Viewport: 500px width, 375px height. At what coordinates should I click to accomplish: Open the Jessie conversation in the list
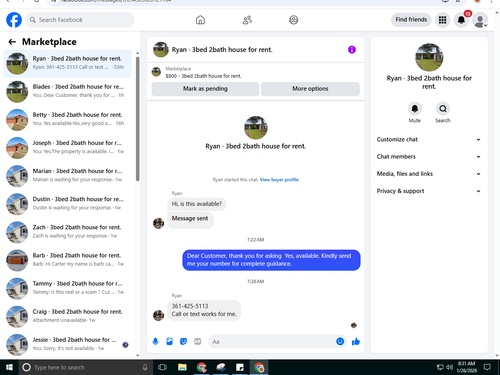click(x=67, y=344)
